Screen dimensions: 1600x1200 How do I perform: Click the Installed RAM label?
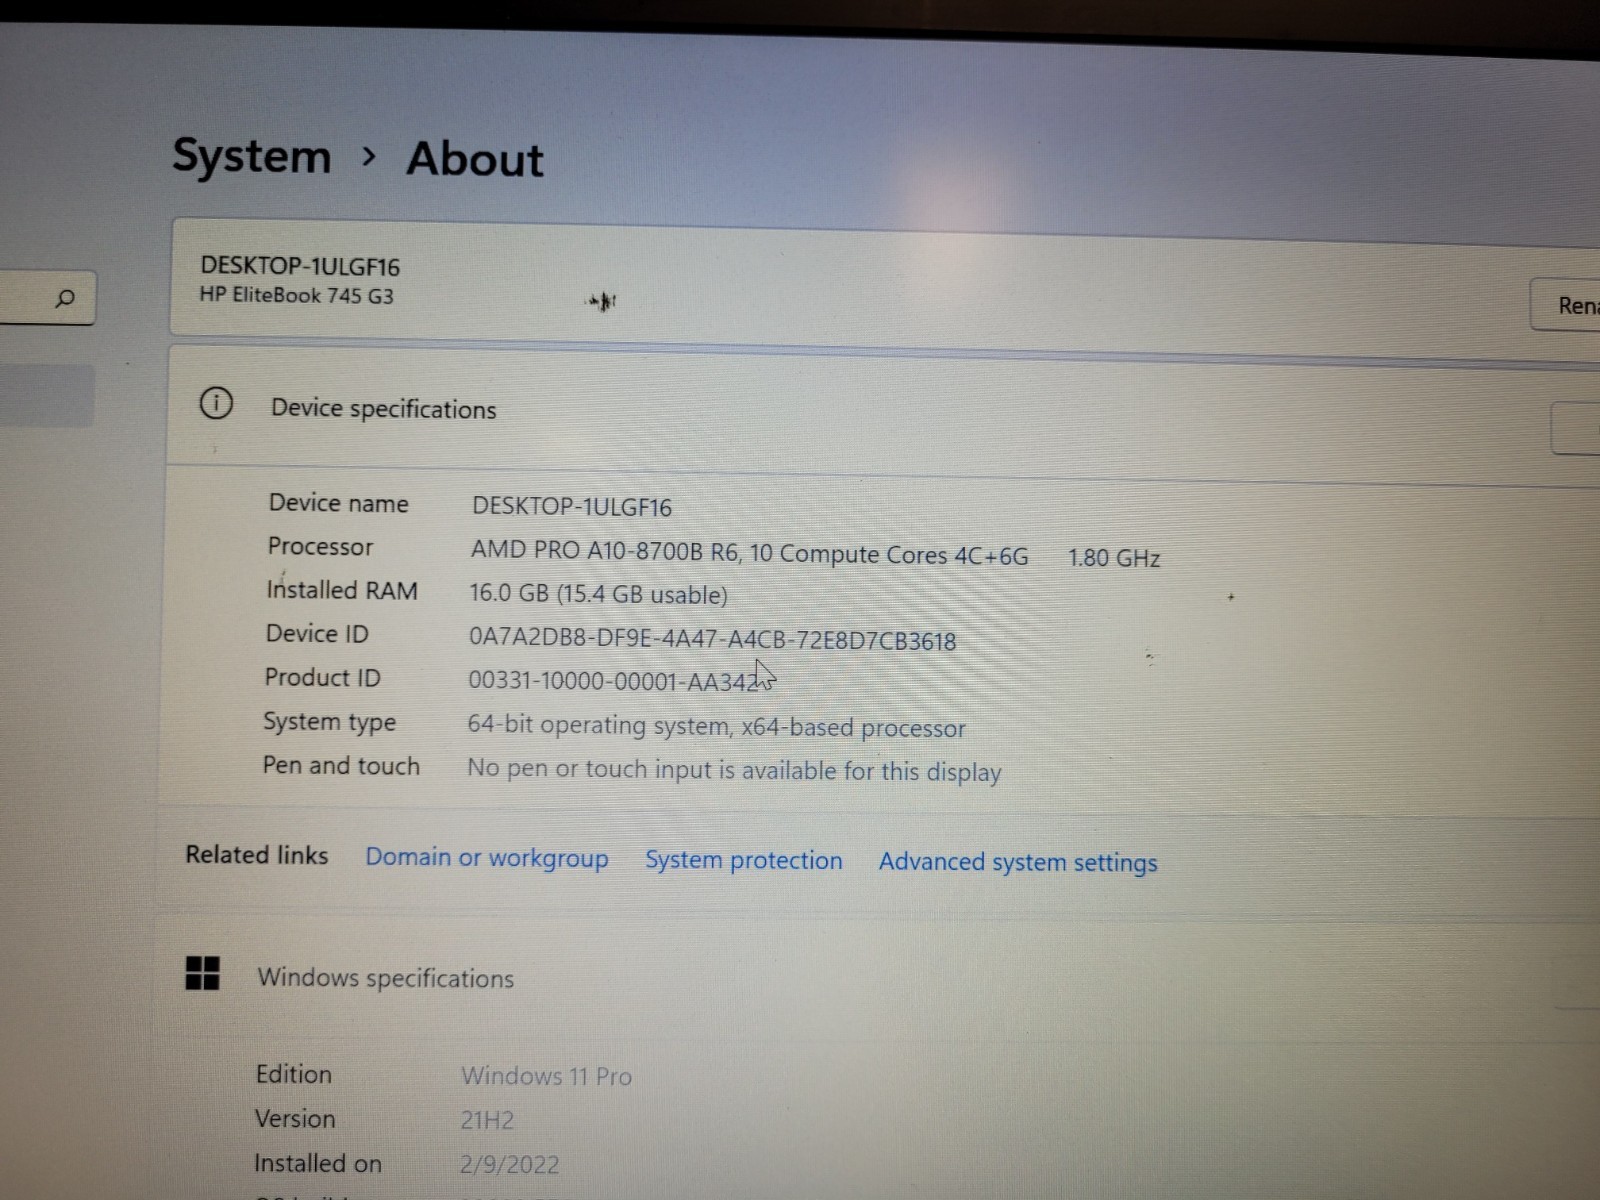(342, 590)
